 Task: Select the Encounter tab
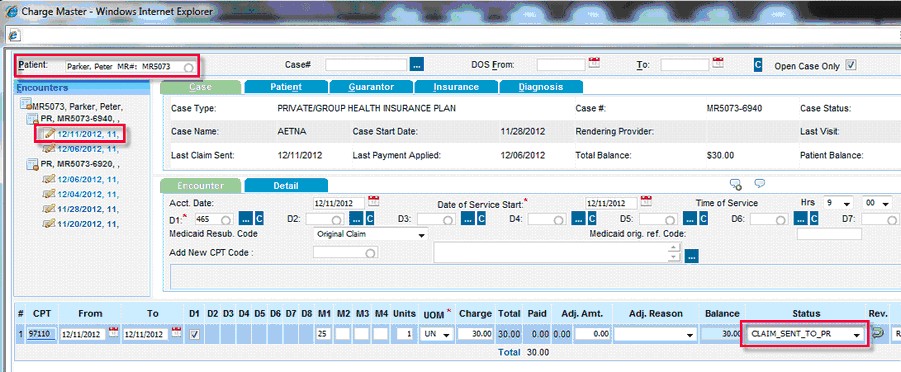pyautogui.click(x=201, y=186)
